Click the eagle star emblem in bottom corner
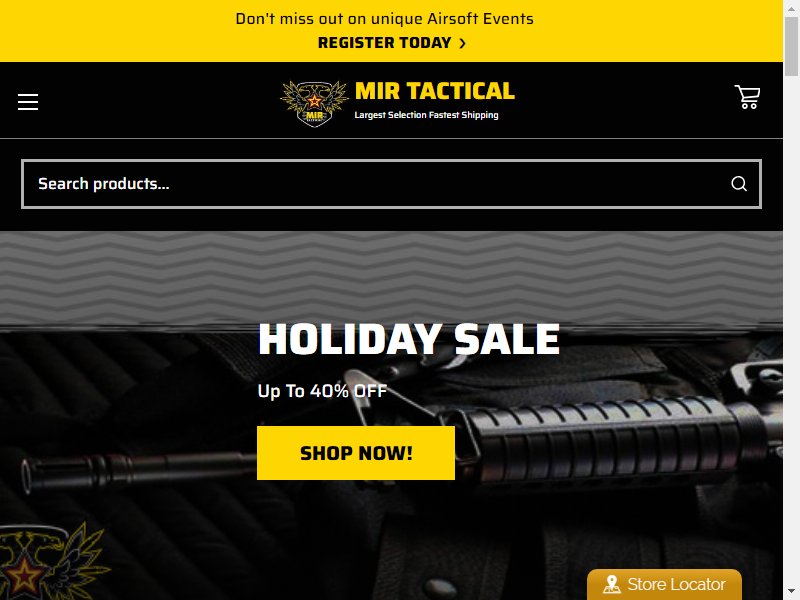 (x=51, y=562)
